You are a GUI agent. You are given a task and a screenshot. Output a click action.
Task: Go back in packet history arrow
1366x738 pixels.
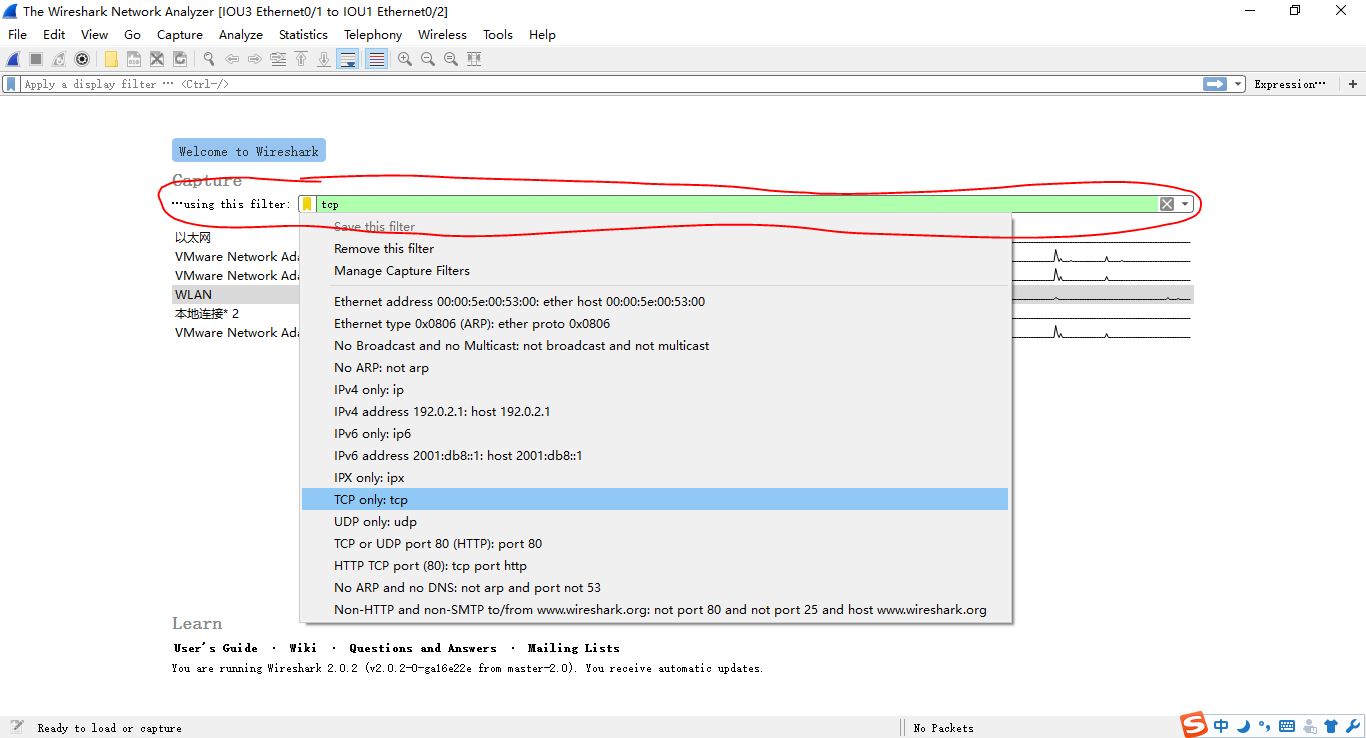point(232,59)
